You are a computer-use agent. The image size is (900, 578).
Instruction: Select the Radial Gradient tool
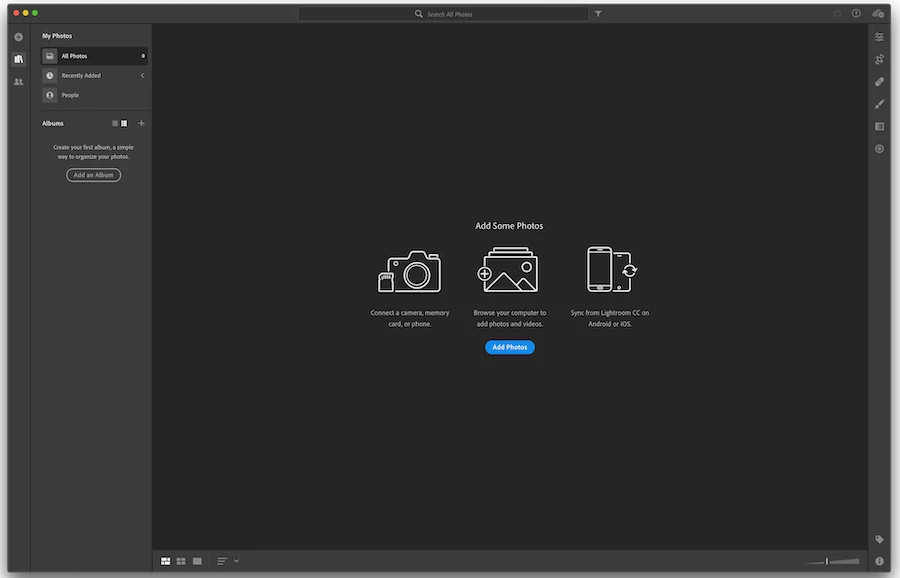coord(879,149)
